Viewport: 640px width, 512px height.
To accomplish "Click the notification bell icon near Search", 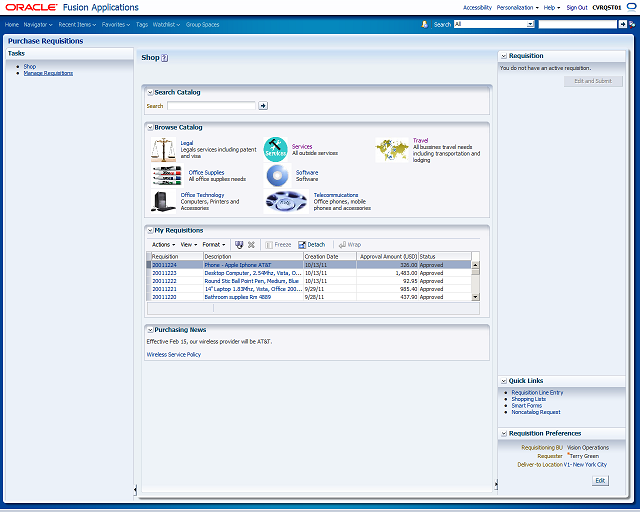I will [x=424, y=24].
